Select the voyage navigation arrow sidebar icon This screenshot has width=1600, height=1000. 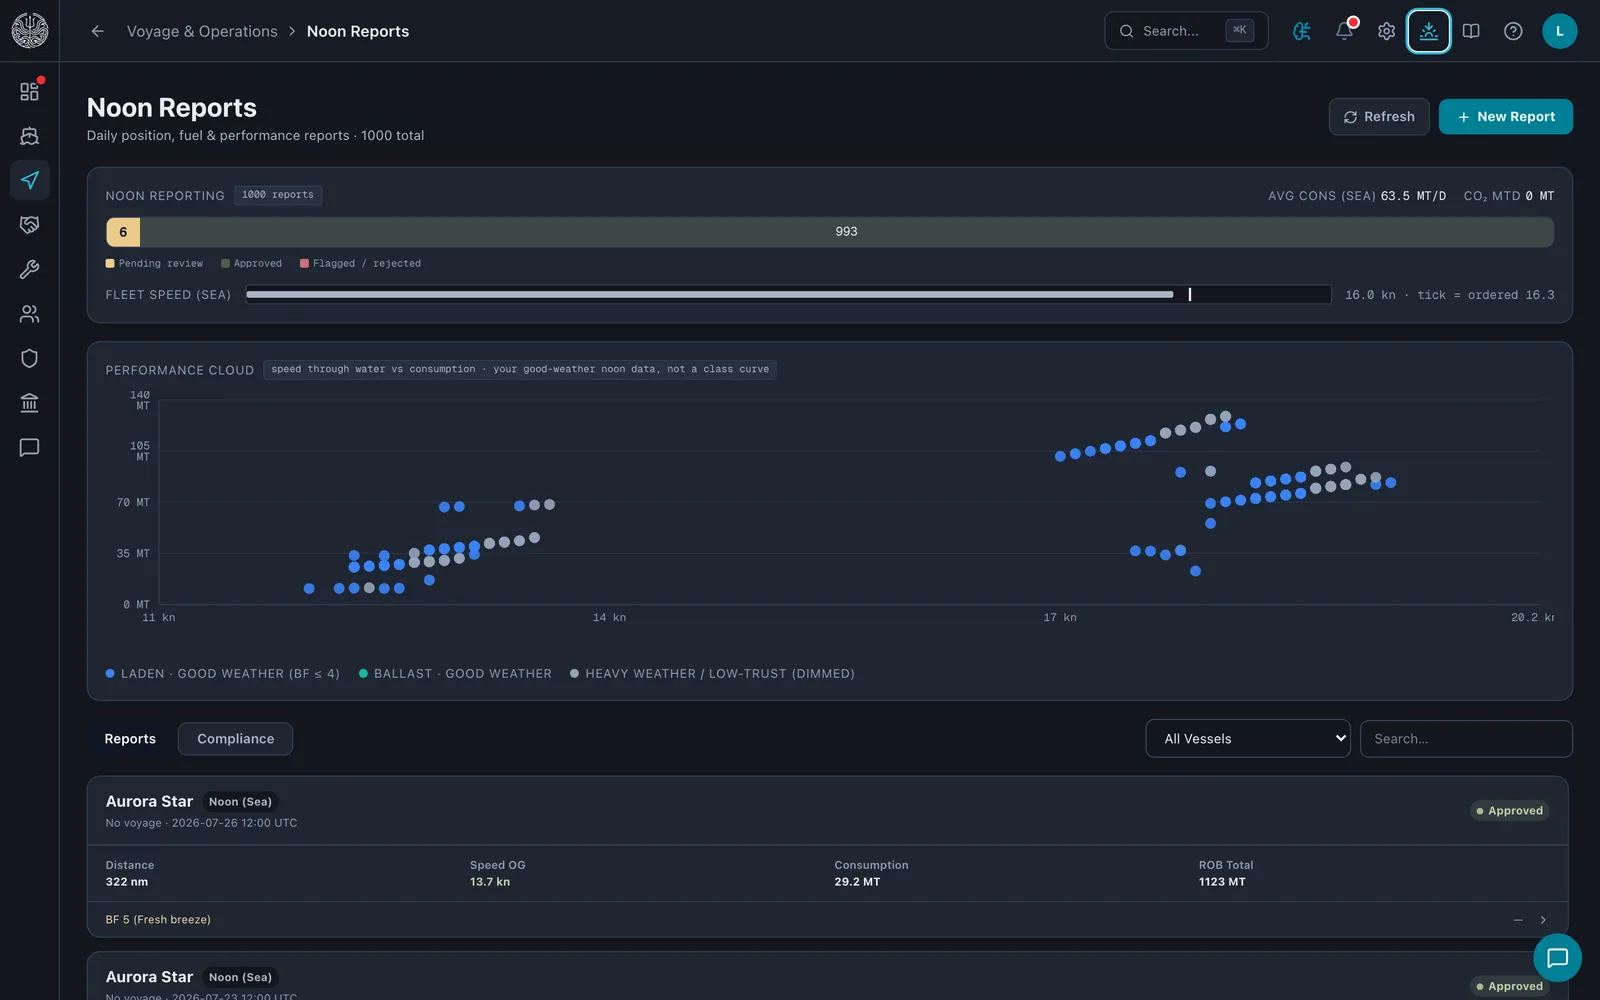[x=29, y=180]
